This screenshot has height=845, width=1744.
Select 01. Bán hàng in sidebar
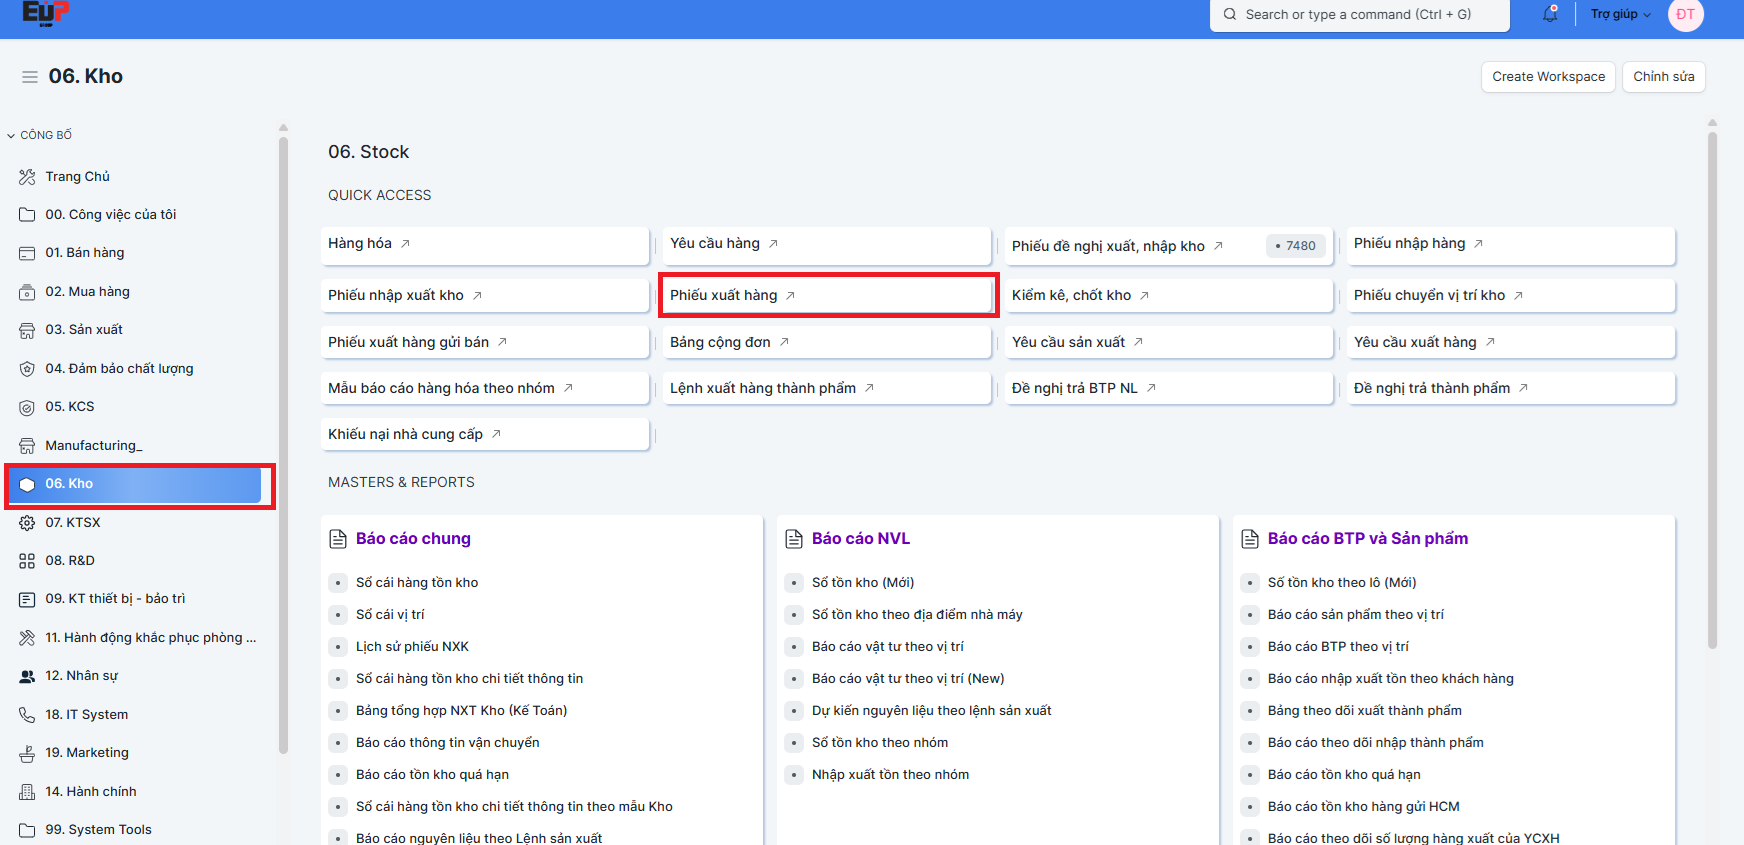[x=85, y=253]
